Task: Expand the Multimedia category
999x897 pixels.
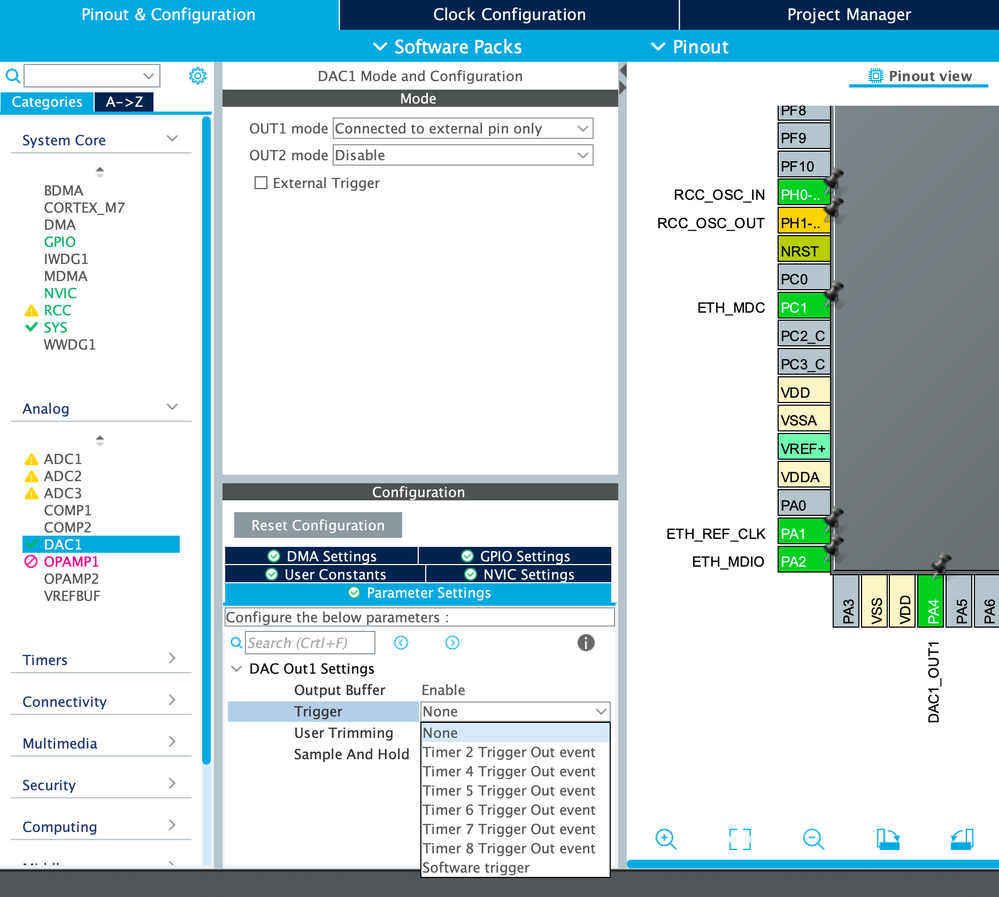Action: pyautogui.click(x=172, y=742)
